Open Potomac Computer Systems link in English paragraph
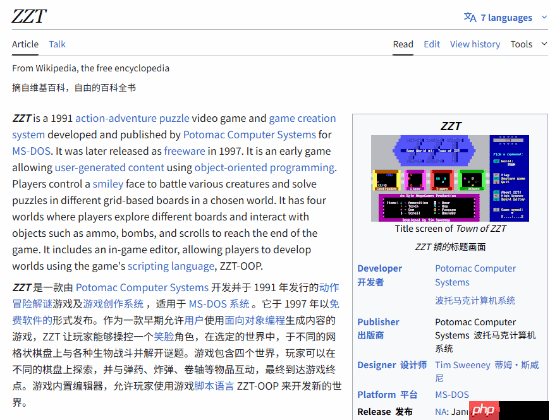This screenshot has width=550, height=420. (249, 135)
